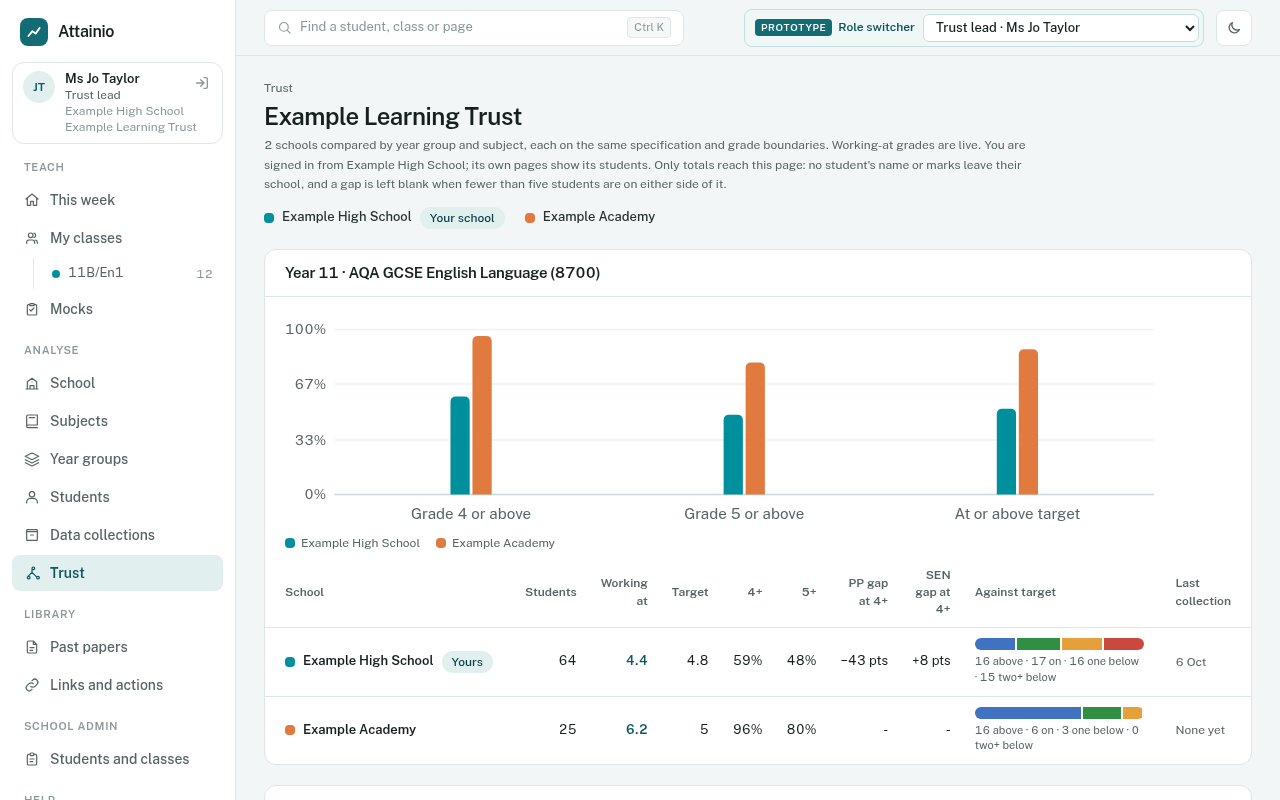This screenshot has width=1280, height=800.
Task: Toggle dark mode with the moon button
Action: tap(1234, 28)
